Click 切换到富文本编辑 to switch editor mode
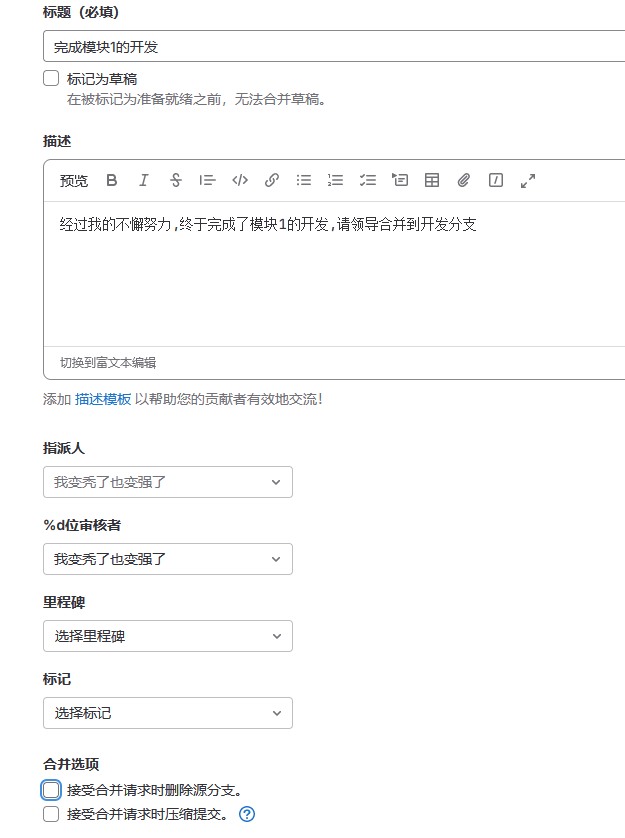Screen dimensions: 625x838 click(x=108, y=363)
